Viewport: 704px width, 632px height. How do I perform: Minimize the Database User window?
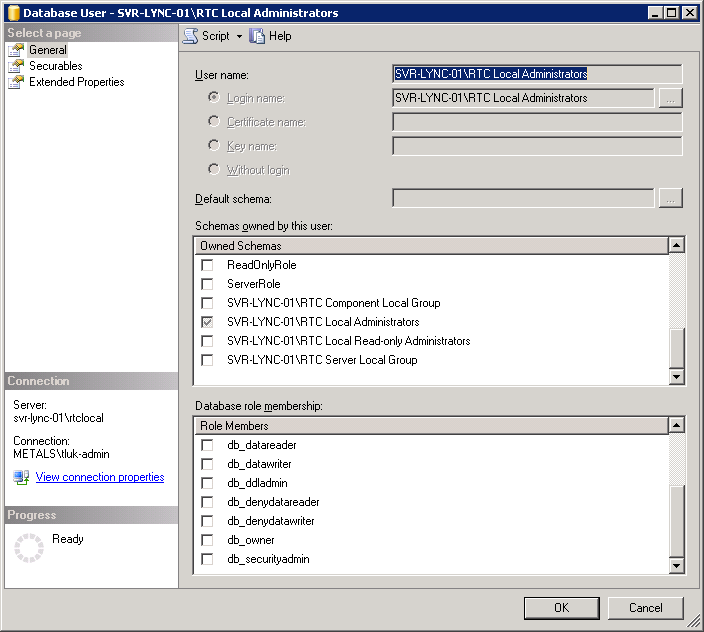point(655,13)
